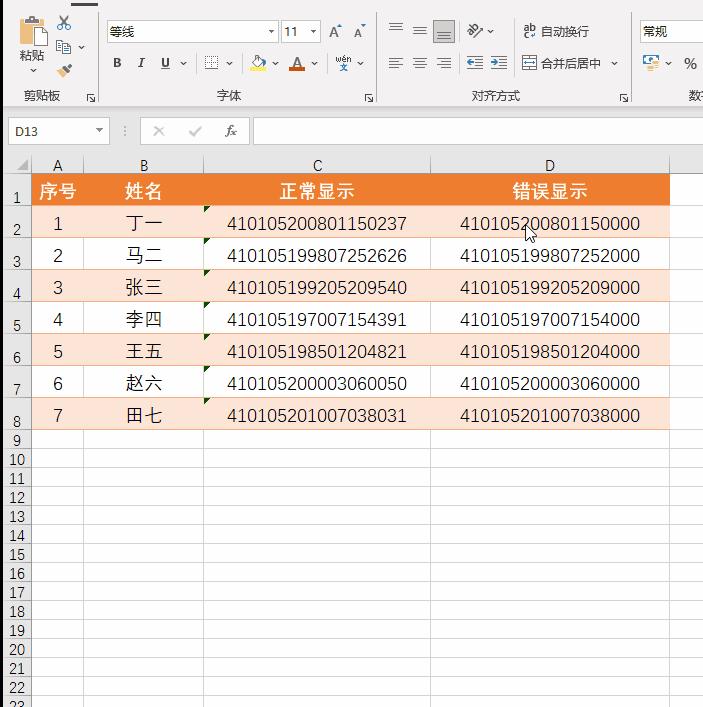Increase indent icon

[499, 63]
